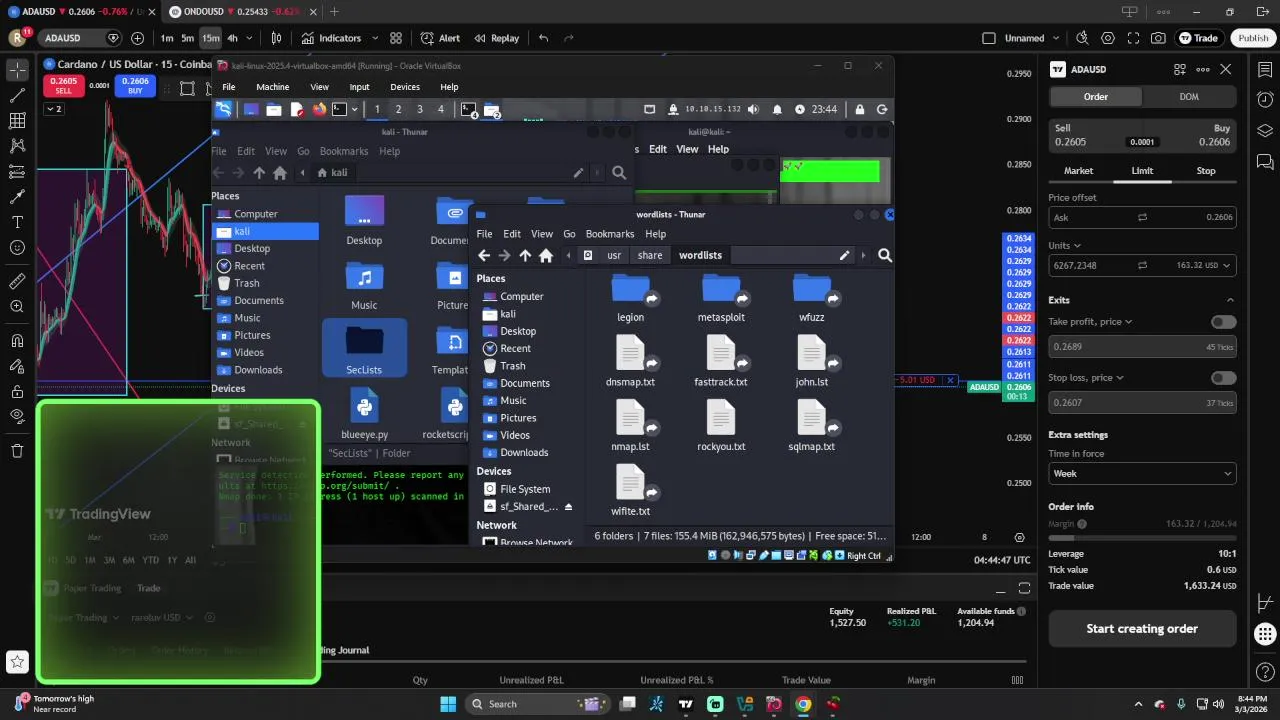Add symbol compare plus icon
Viewport: 1280px width, 720px height.
point(137,38)
